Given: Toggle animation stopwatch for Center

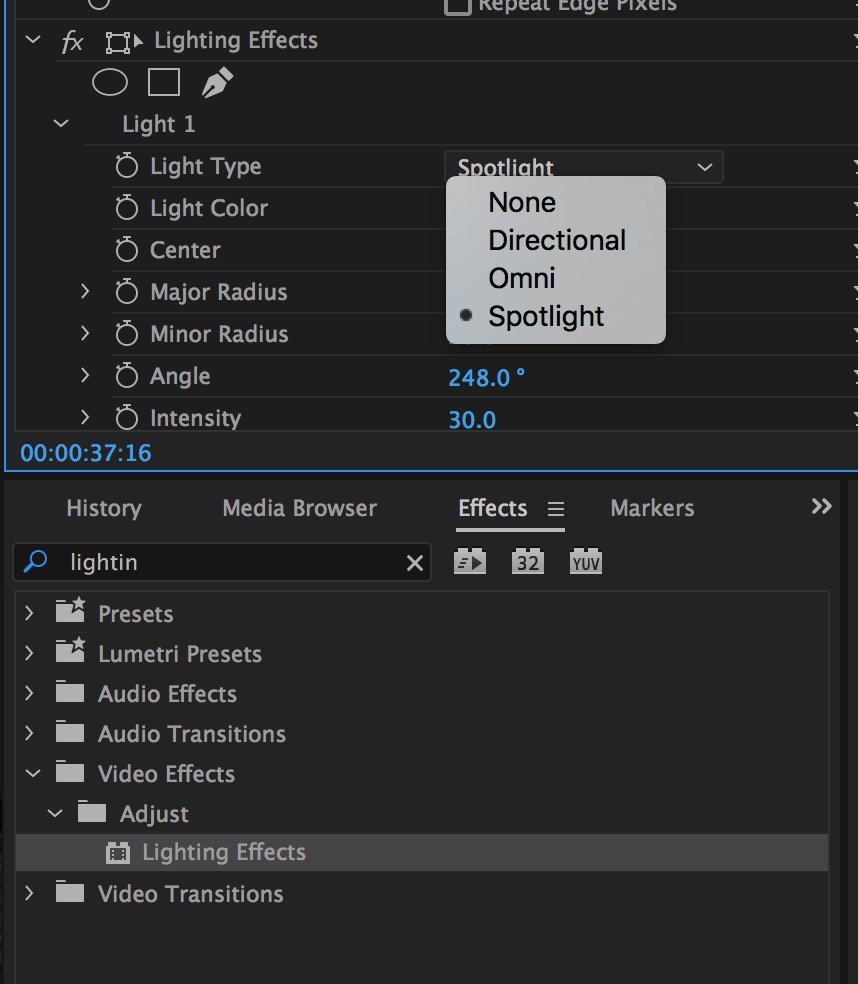Looking at the screenshot, I should [x=127, y=250].
